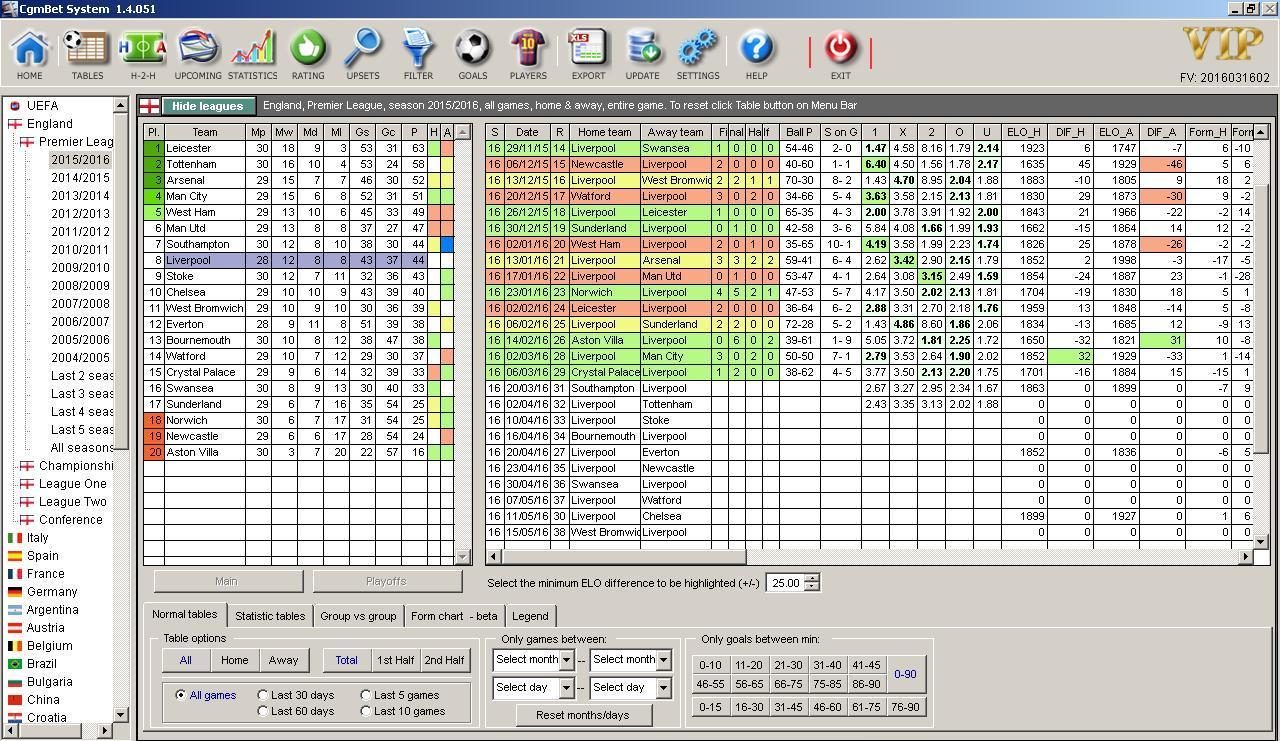Open the first Select month dropdown
The width and height of the screenshot is (1280, 741).
coord(566,660)
